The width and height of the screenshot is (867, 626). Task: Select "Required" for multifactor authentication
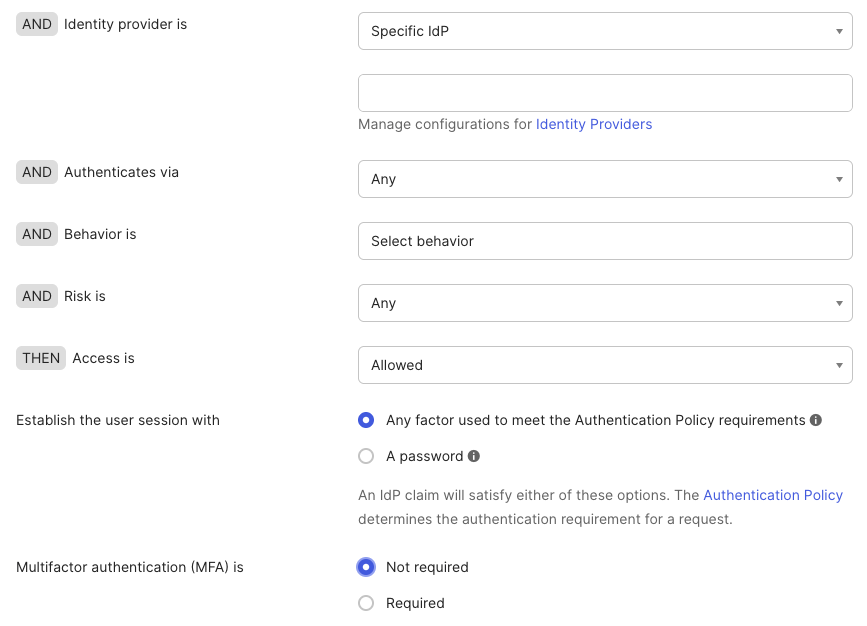pyautogui.click(x=366, y=603)
